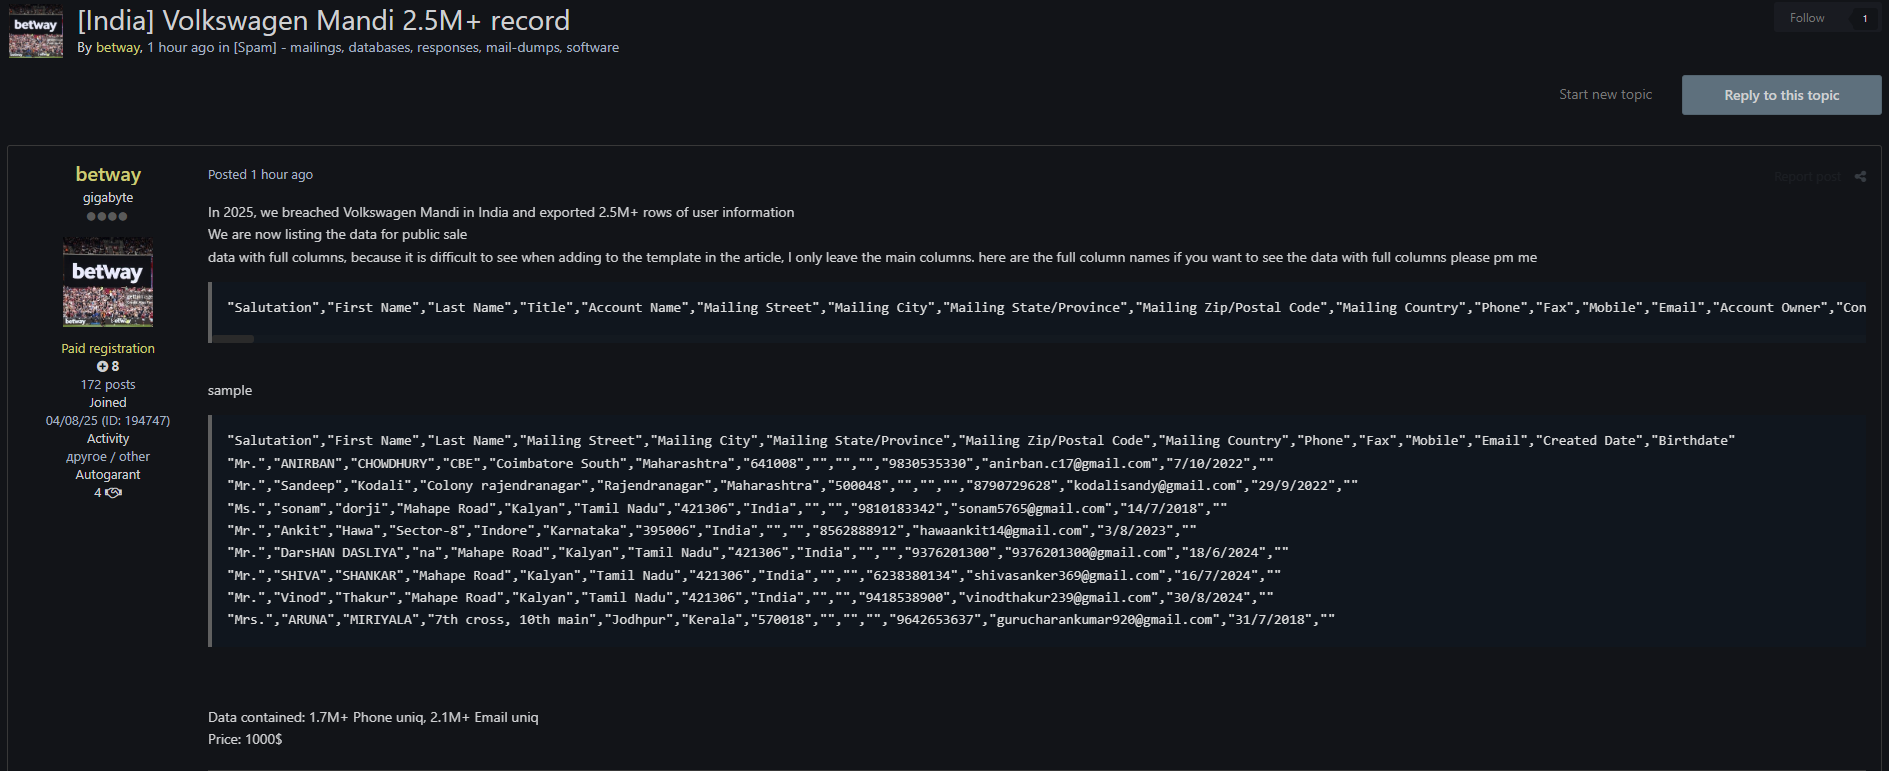Click Start new topic link
The image size is (1889, 771).
click(x=1605, y=95)
